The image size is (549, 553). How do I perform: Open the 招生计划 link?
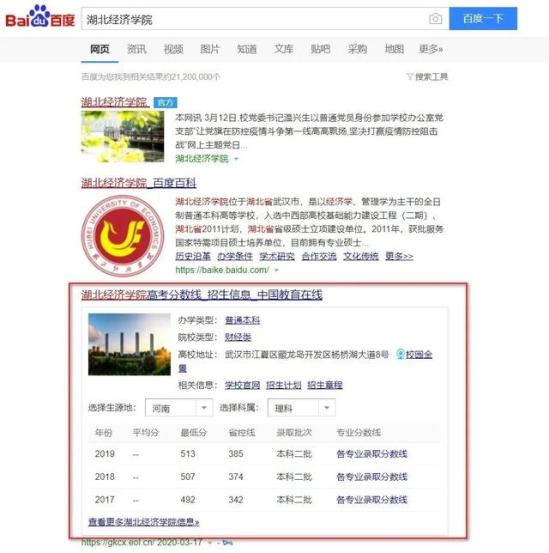[x=283, y=385]
